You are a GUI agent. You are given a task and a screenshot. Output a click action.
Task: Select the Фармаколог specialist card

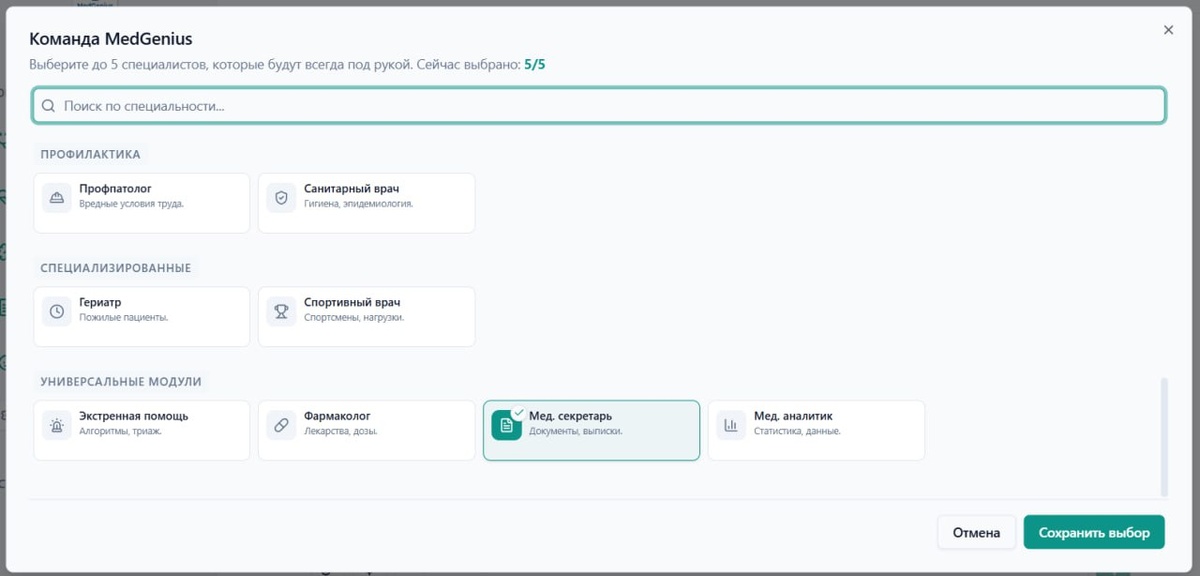(366, 430)
